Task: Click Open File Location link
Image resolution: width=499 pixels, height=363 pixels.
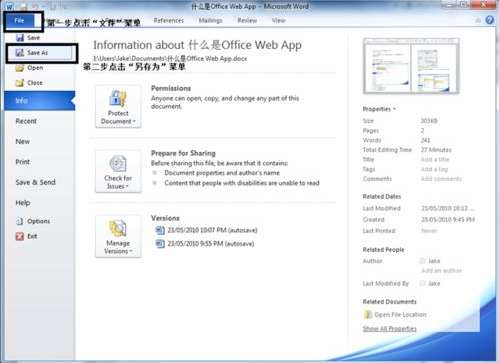Action: [x=400, y=315]
